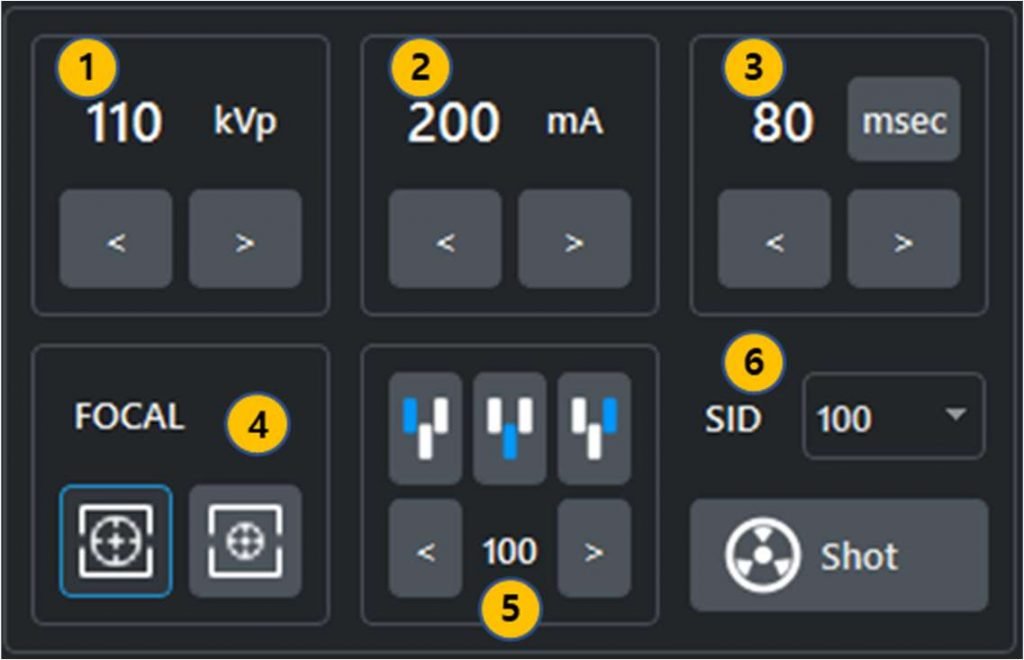Decrease the mA value
Viewport: 1024px width, 660px height.
(x=445, y=242)
